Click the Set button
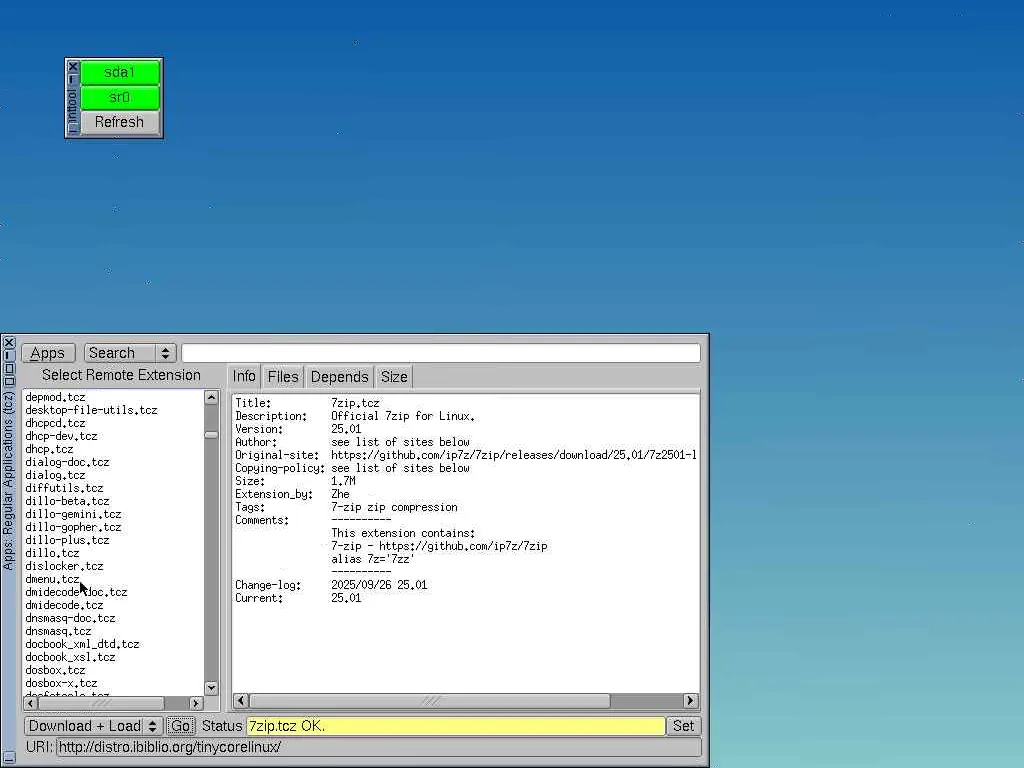The image size is (1024, 768). (683, 726)
